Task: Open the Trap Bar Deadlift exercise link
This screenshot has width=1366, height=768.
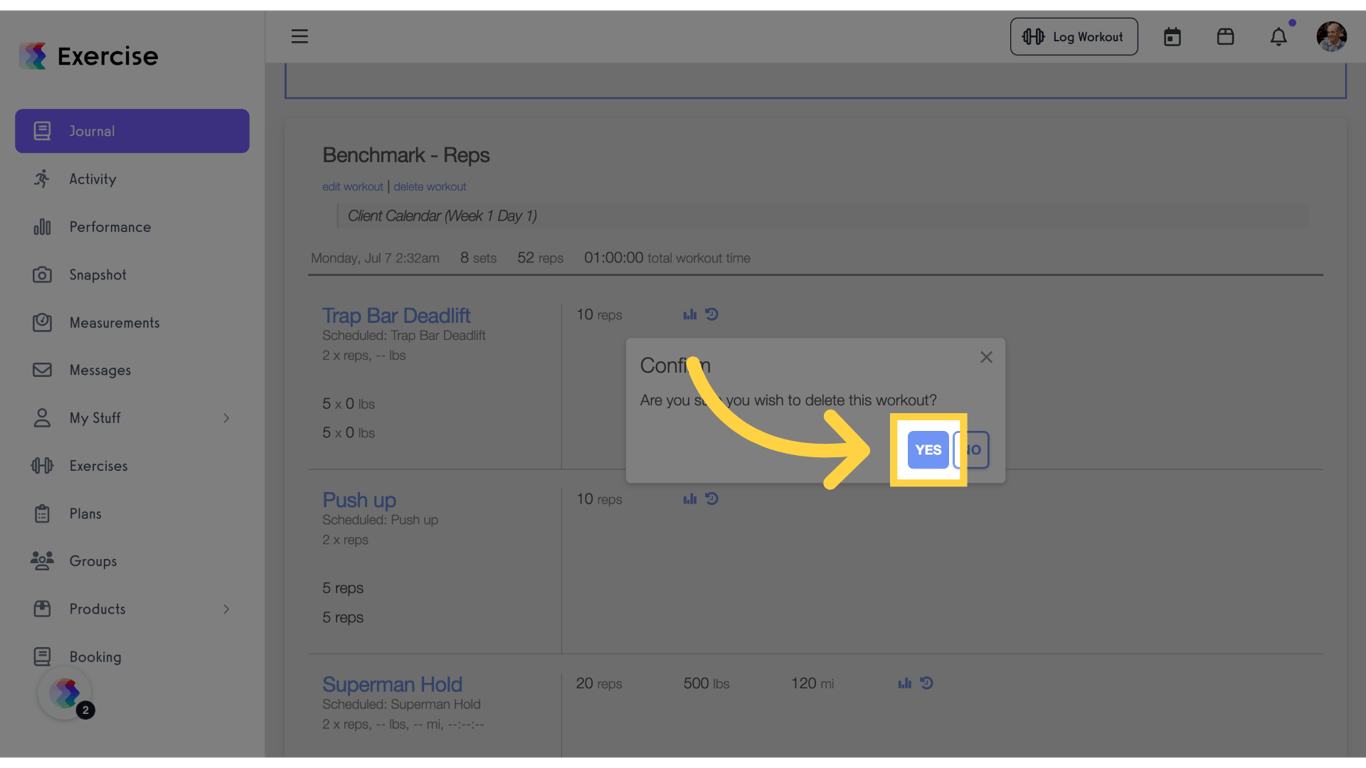Action: [x=396, y=316]
